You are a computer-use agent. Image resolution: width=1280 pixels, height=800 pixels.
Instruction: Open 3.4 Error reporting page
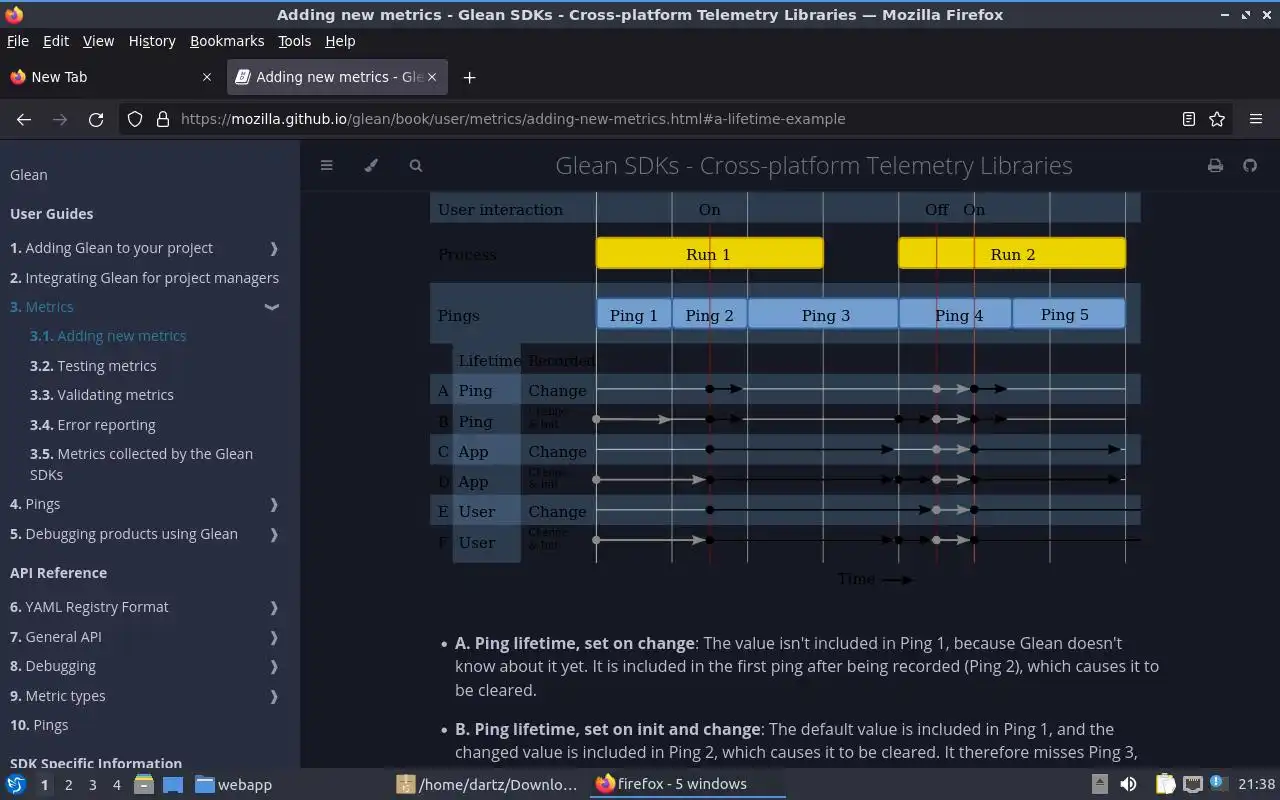pyautogui.click(x=93, y=425)
